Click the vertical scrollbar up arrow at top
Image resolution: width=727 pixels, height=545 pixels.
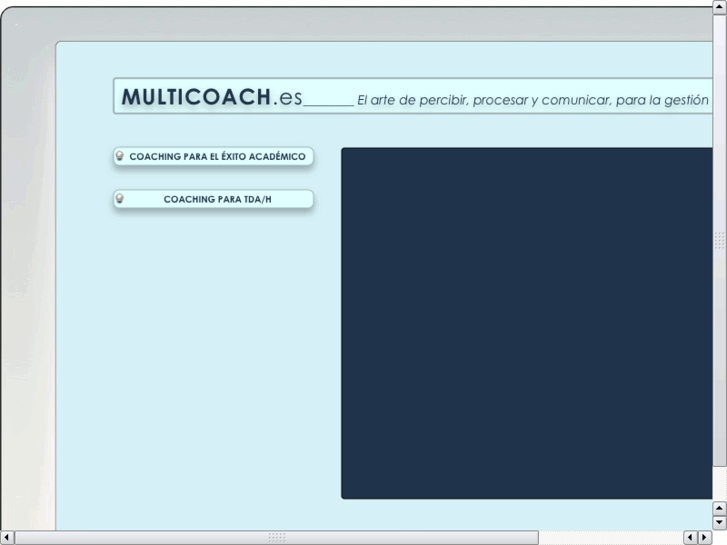point(720,7)
